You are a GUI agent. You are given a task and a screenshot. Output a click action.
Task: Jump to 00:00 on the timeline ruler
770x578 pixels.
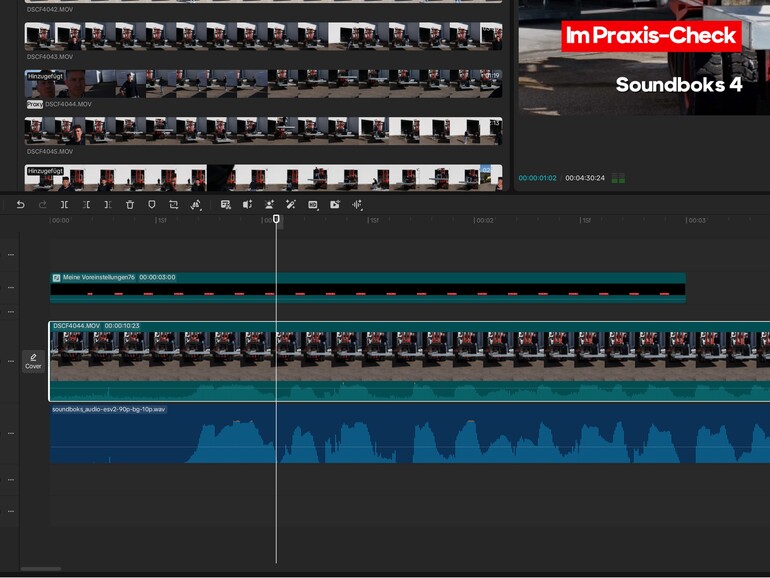(x=60, y=220)
